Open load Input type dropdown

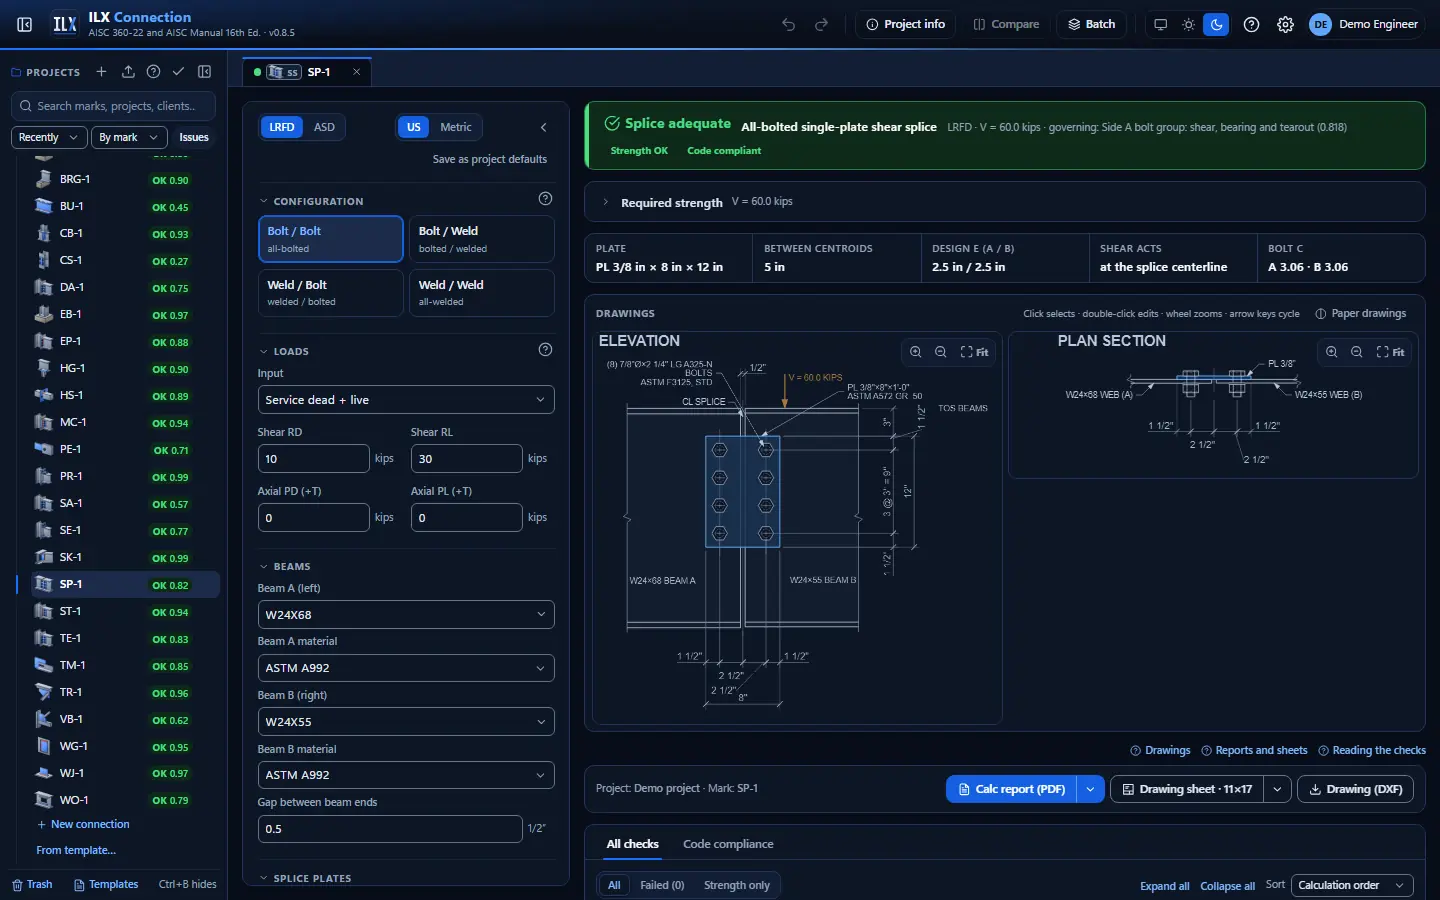(x=406, y=400)
